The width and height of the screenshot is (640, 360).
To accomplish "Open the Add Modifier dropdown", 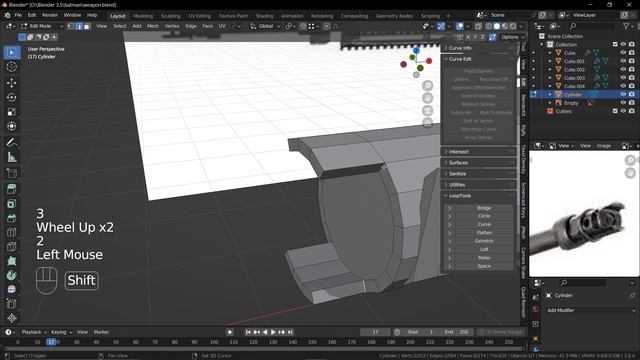I will pos(590,311).
